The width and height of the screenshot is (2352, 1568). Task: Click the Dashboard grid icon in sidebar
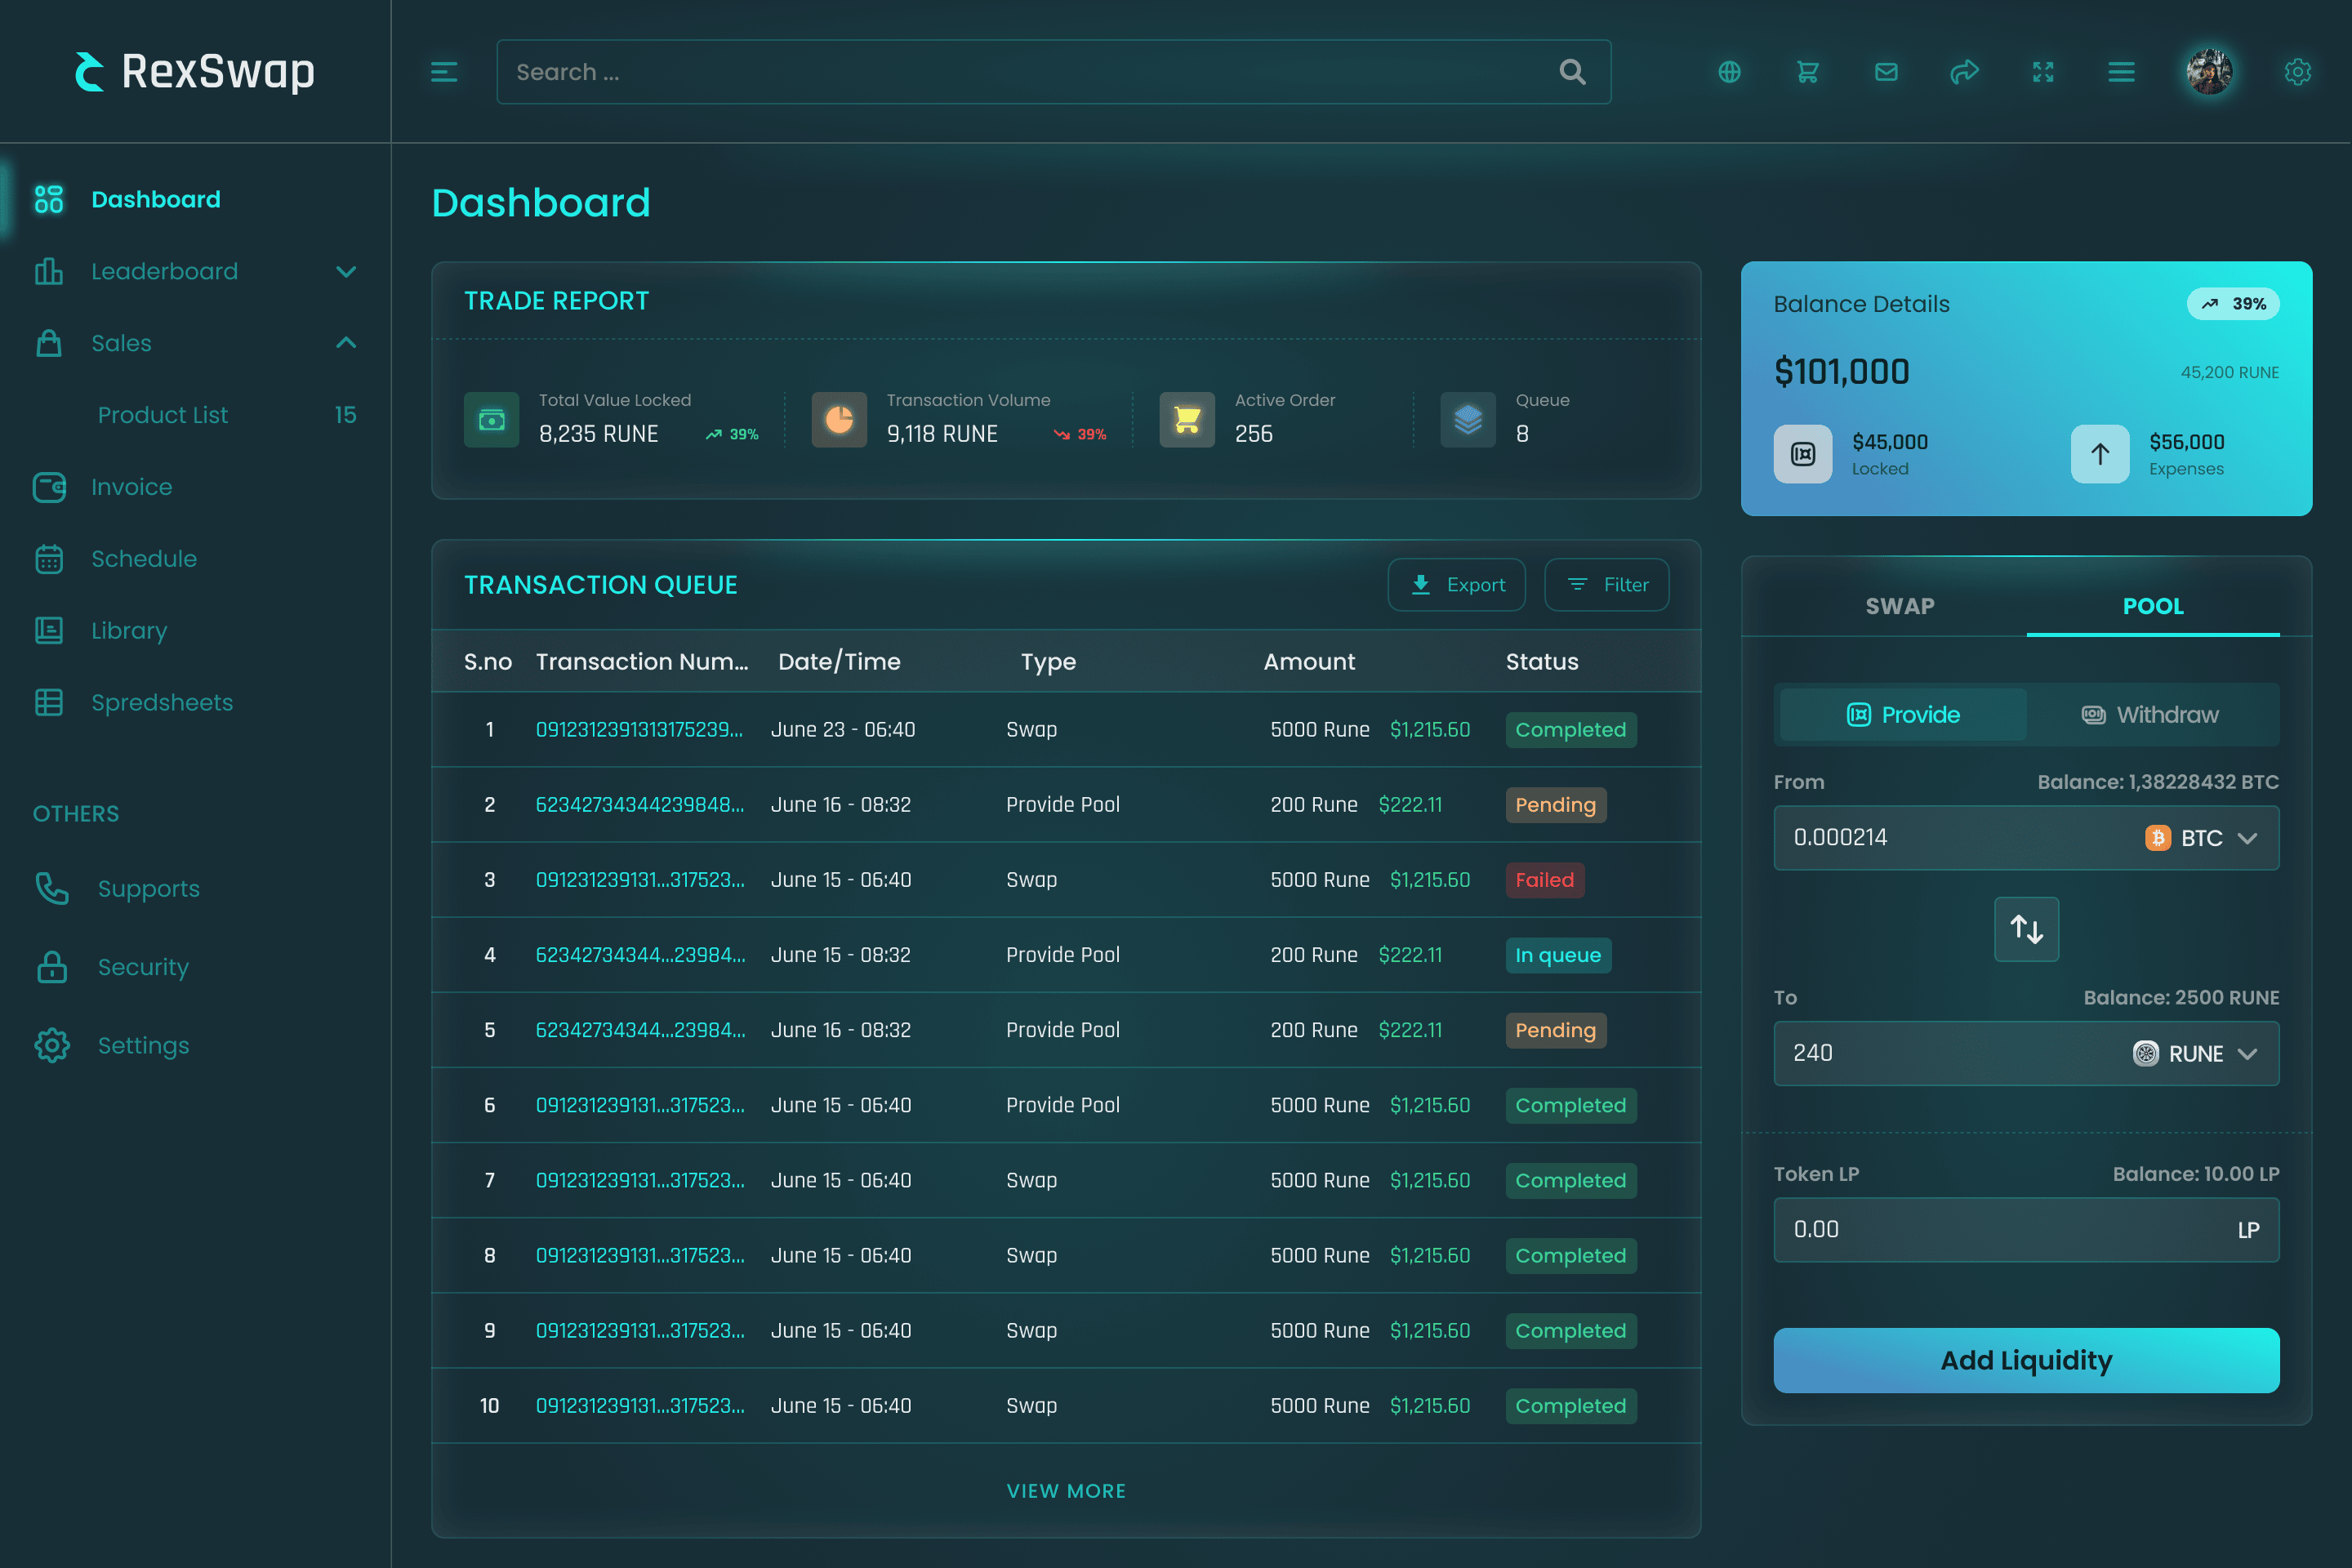49,199
